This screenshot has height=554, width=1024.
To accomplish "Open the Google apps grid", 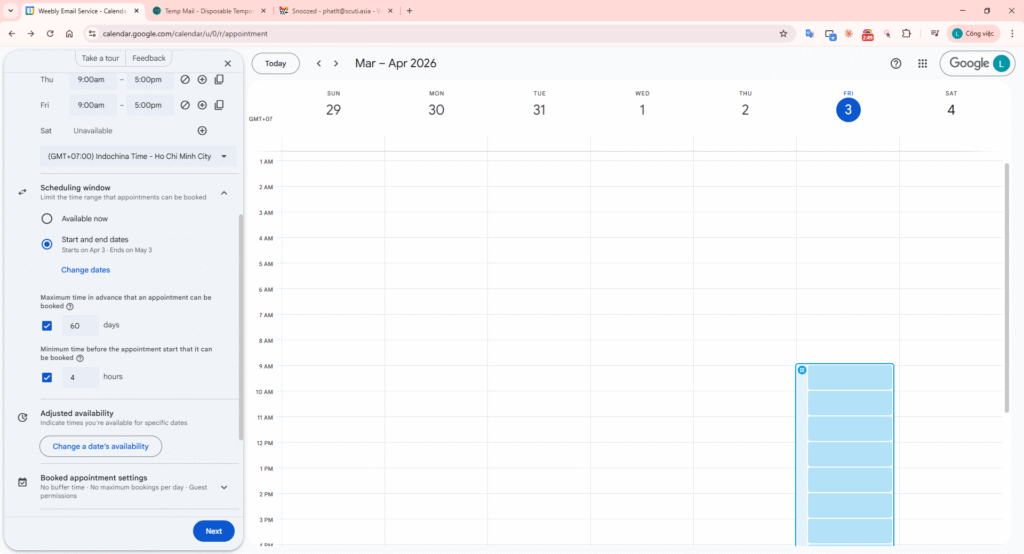I will [922, 63].
